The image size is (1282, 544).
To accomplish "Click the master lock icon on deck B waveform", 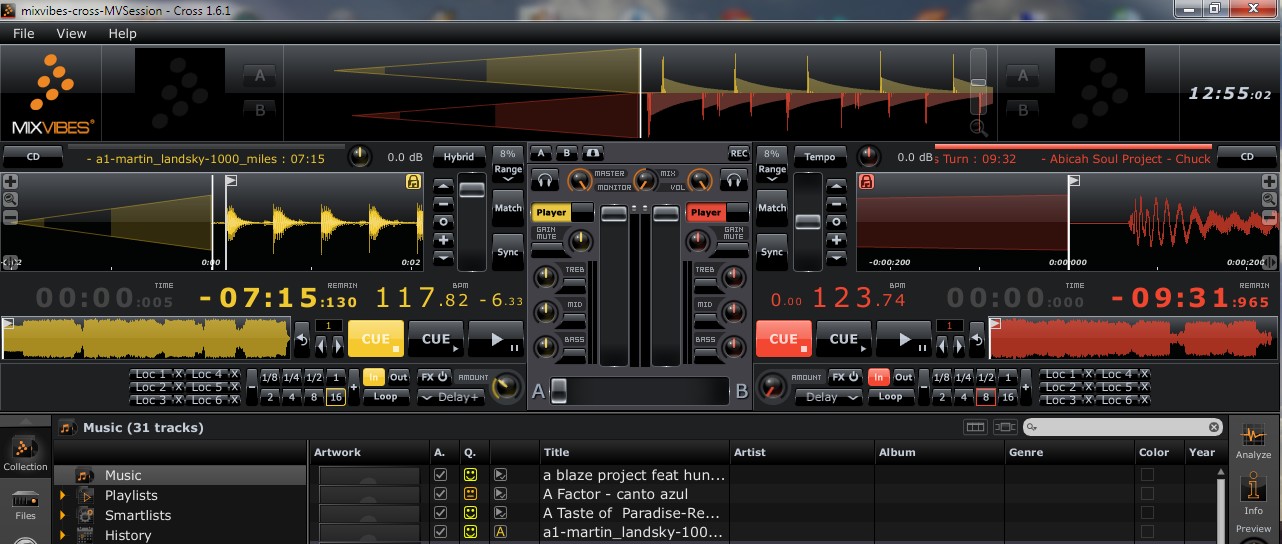I will coord(867,182).
